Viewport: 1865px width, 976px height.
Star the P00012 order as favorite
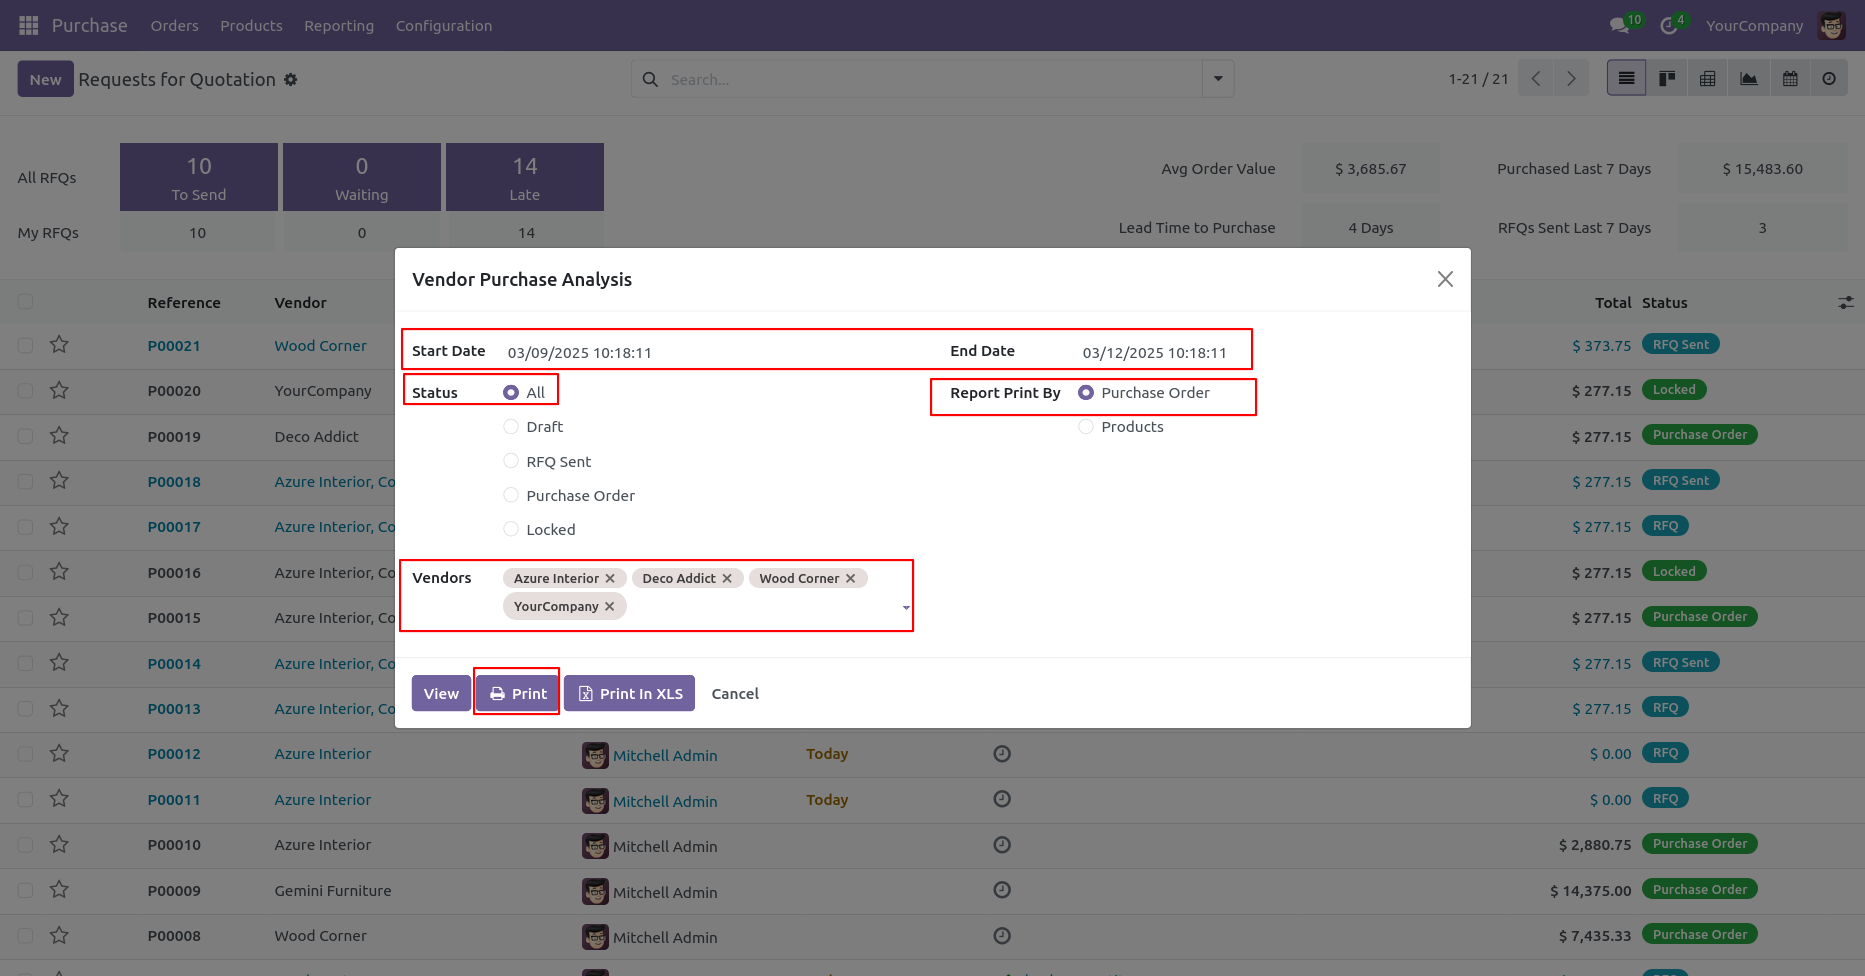pyautogui.click(x=59, y=753)
